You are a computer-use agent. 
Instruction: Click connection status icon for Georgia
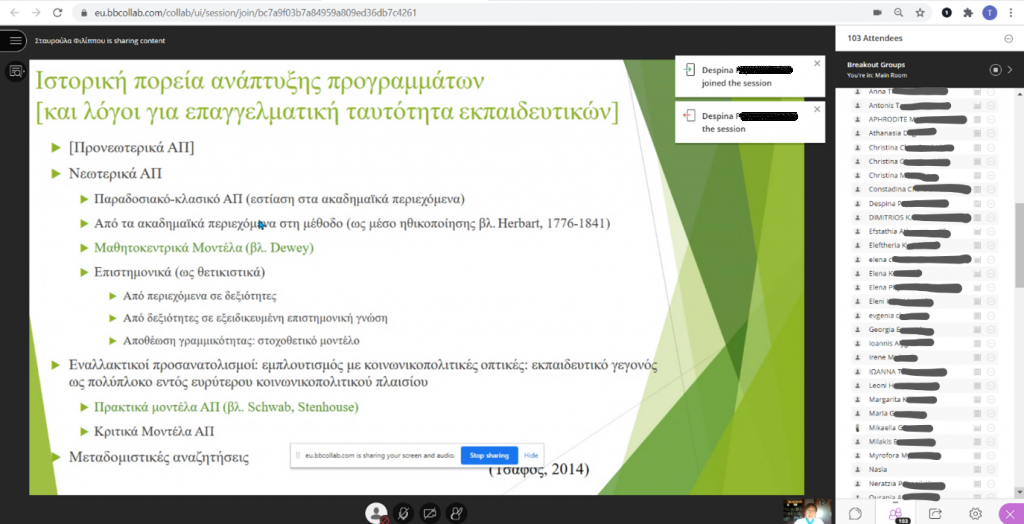pos(978,330)
